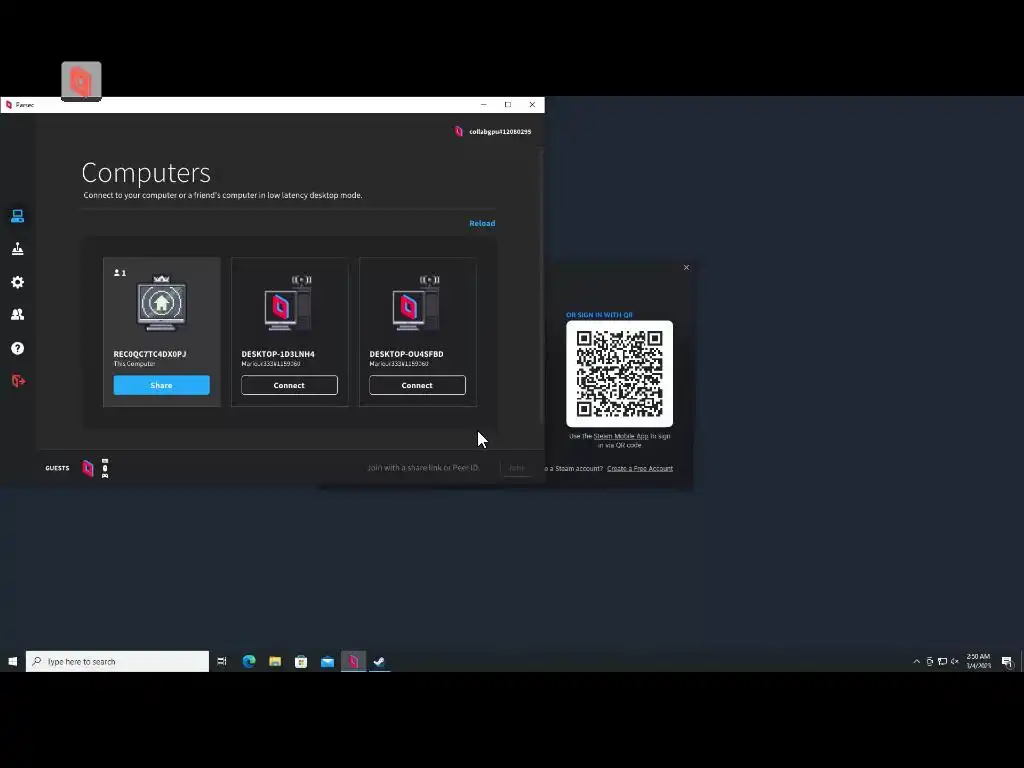1024x768 pixels.
Task: Open the Computers tab in Parsec sidebar
Action: pyautogui.click(x=18, y=216)
